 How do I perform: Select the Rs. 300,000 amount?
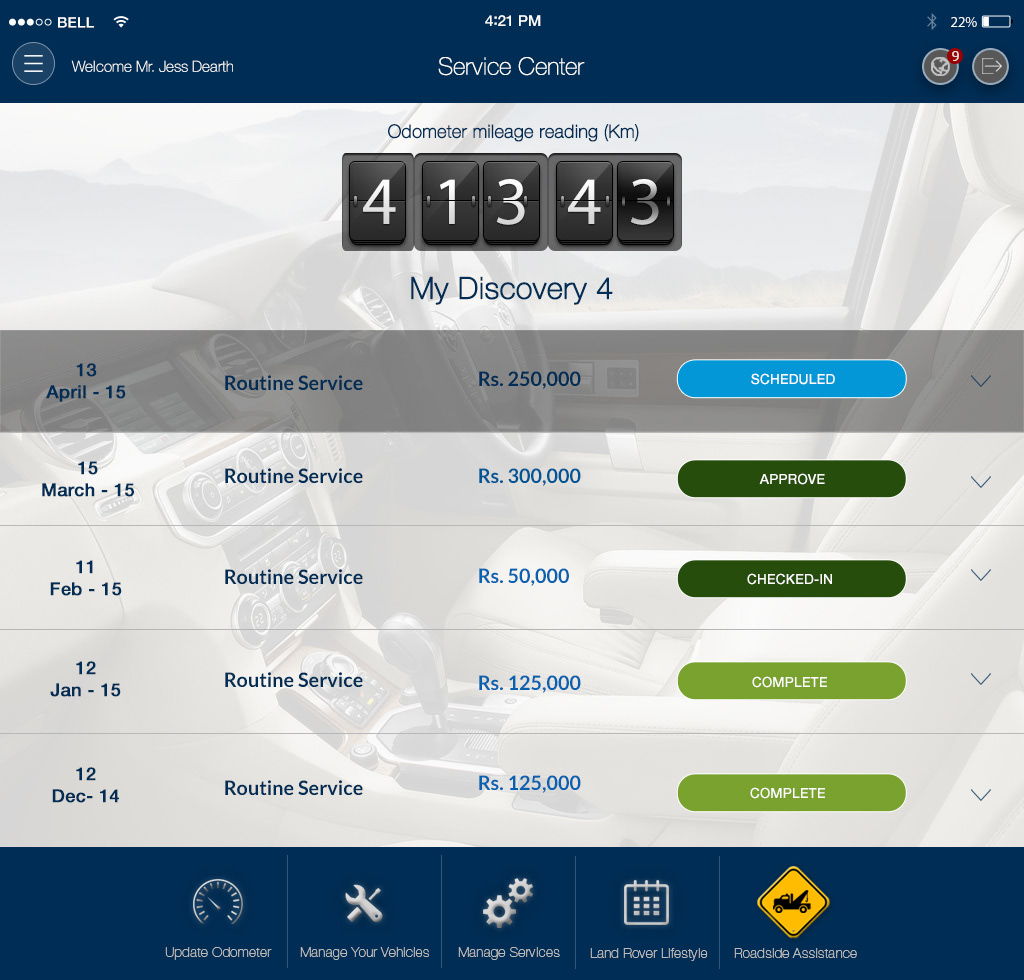point(529,476)
